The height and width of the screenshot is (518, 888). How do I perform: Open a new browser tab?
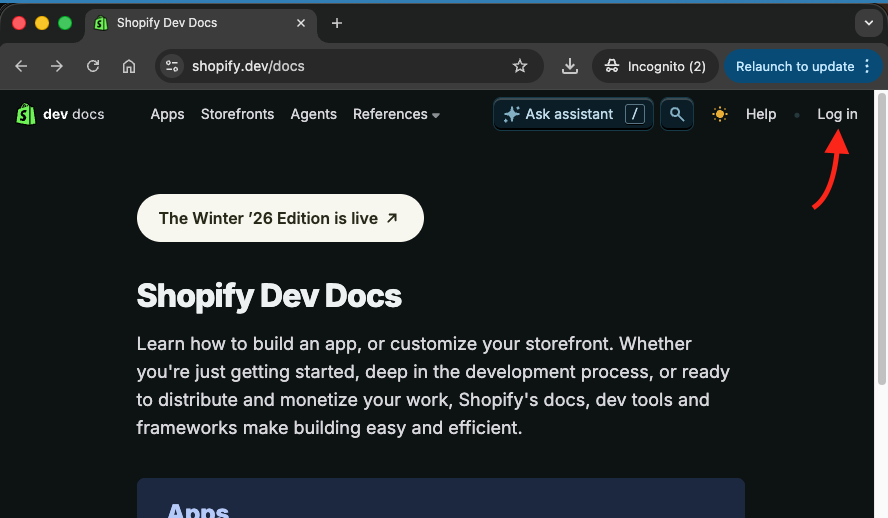(x=337, y=23)
